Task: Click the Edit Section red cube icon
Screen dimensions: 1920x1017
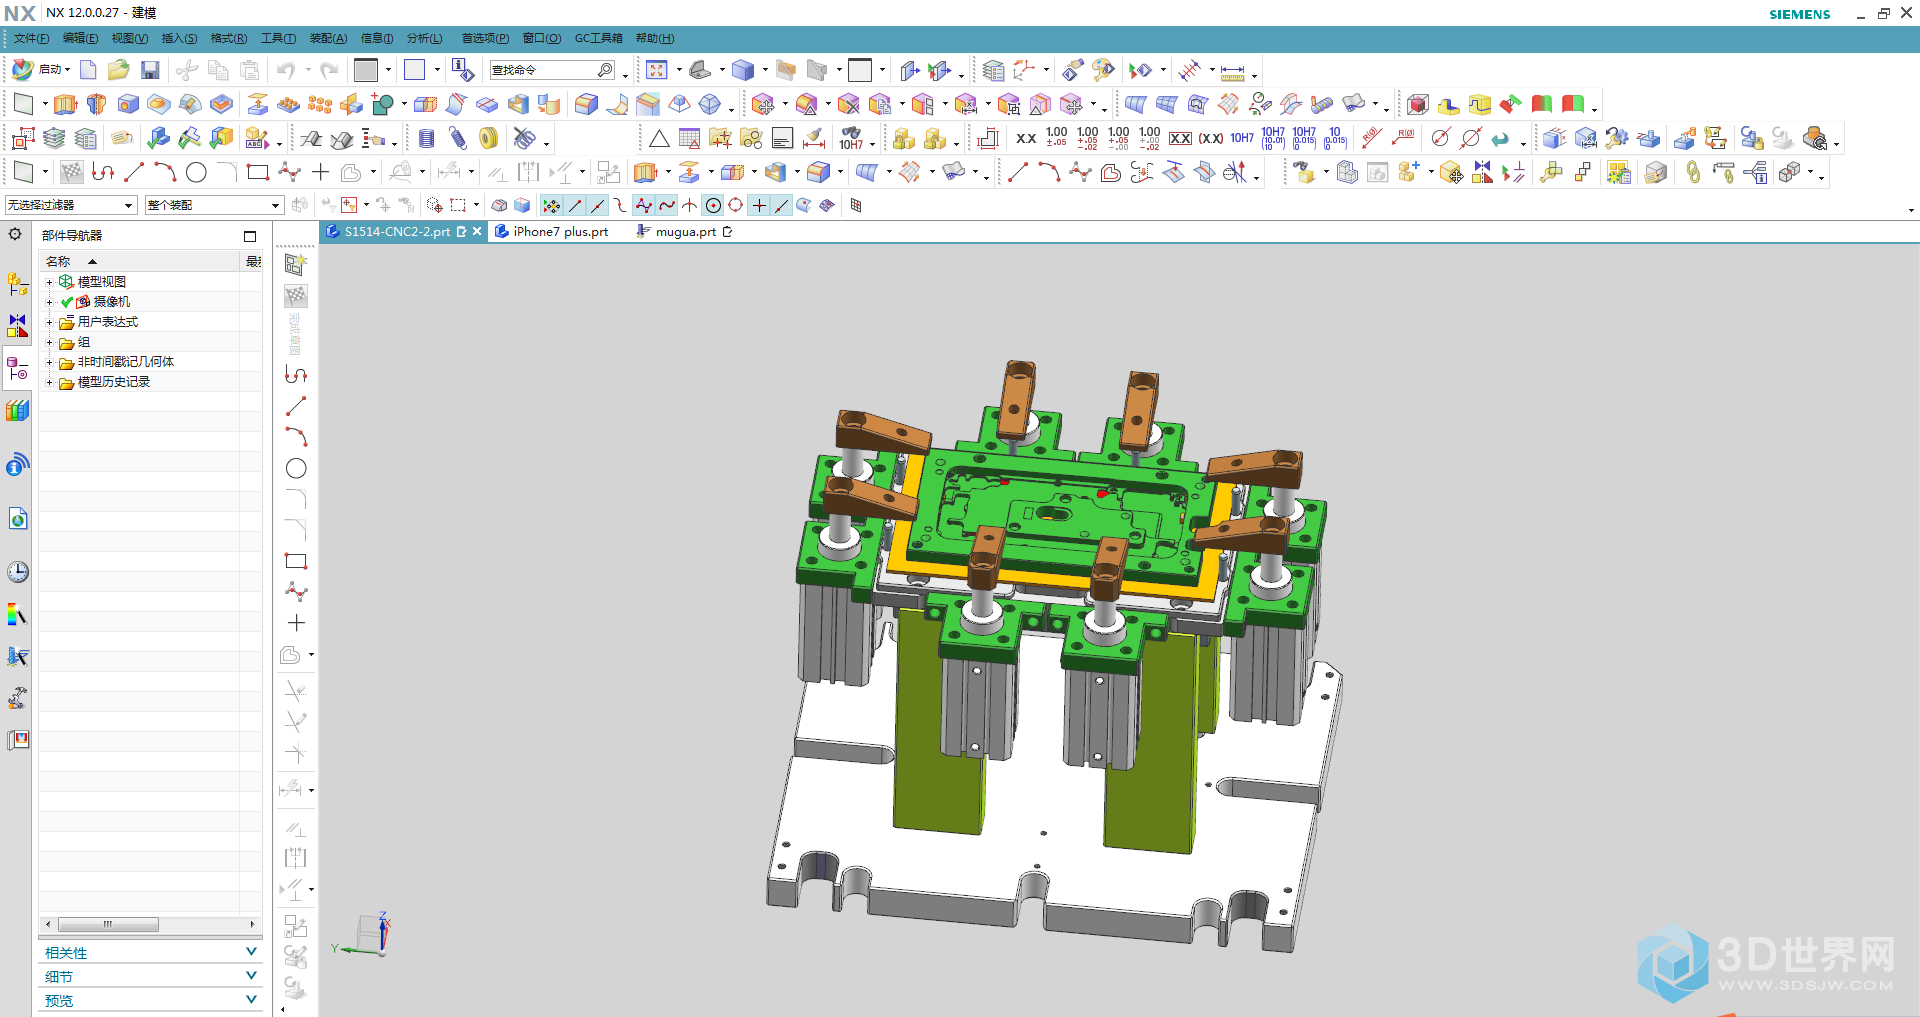Action: coord(1418,105)
